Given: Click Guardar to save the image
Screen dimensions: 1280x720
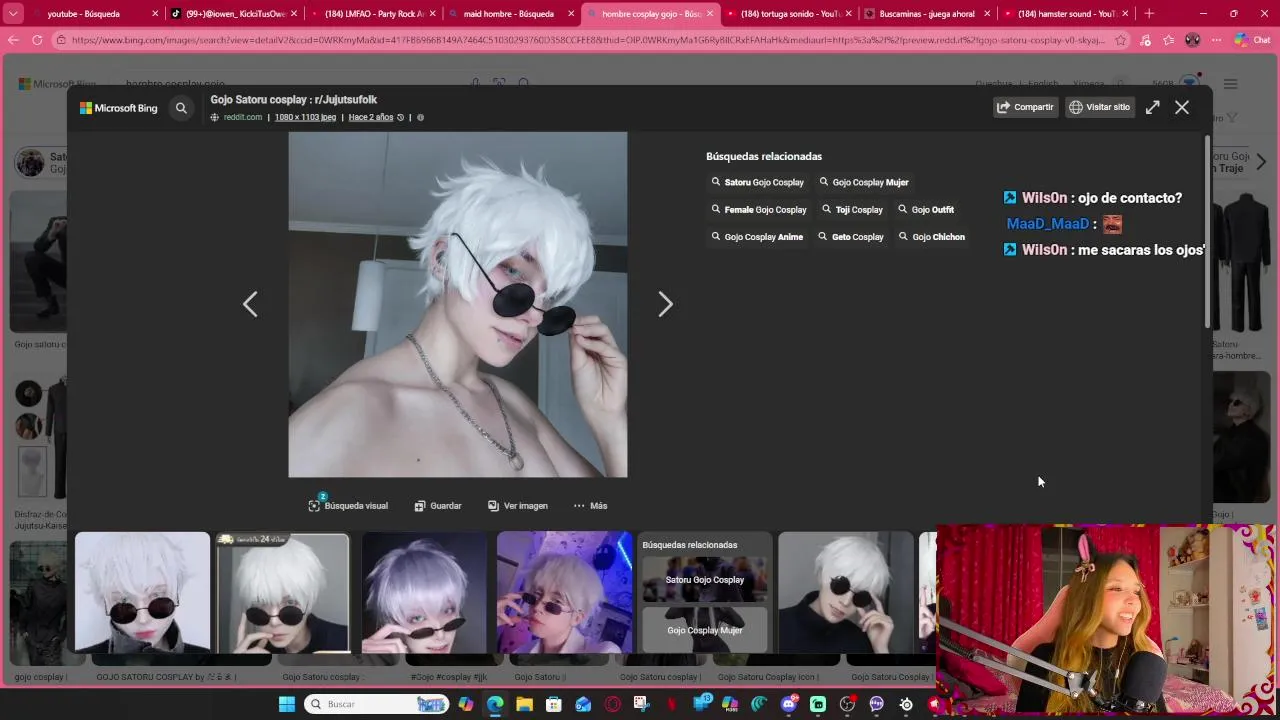Looking at the screenshot, I should tap(438, 506).
